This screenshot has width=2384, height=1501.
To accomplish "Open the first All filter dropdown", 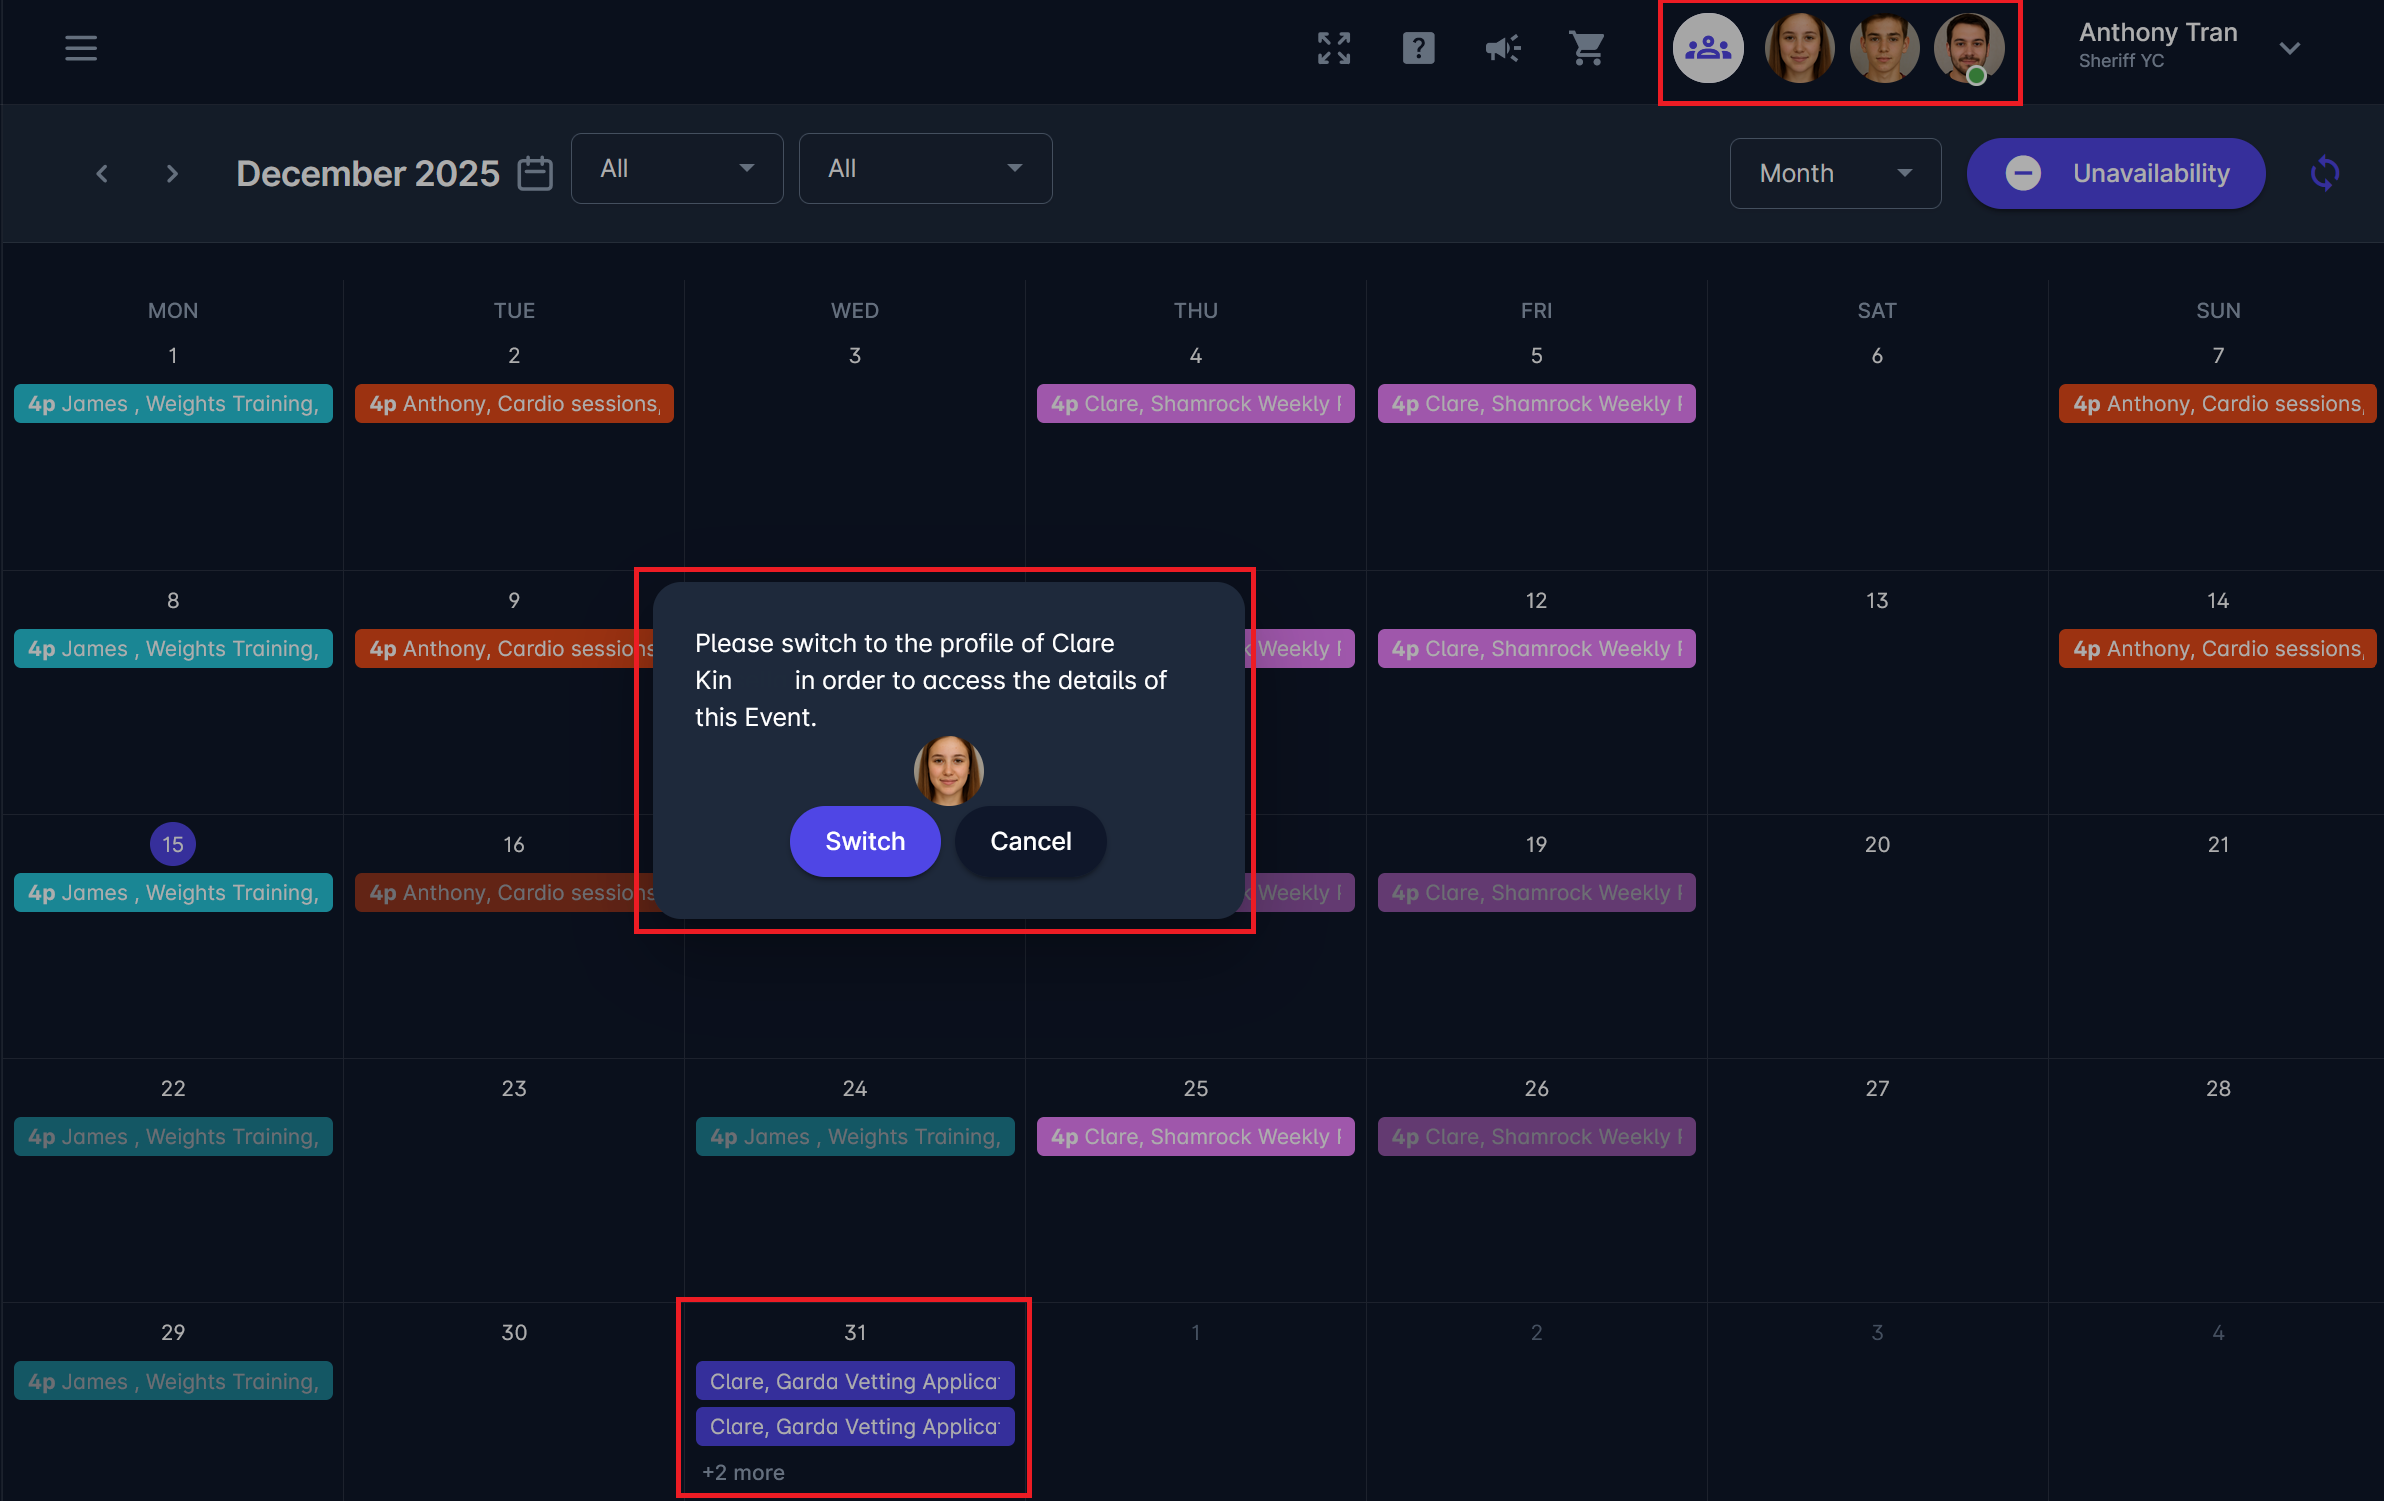I will tap(677, 169).
